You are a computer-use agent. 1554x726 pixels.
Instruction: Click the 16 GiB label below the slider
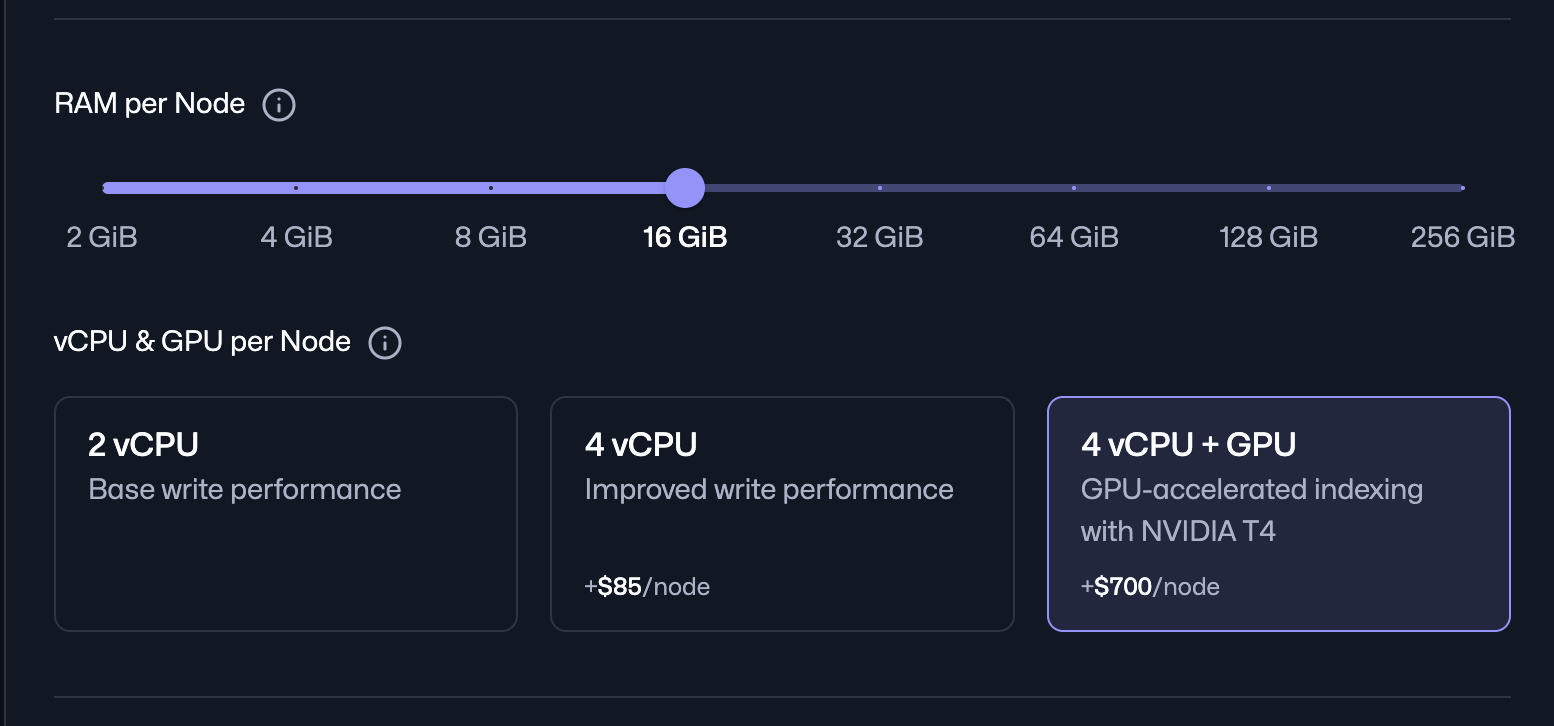pos(684,237)
